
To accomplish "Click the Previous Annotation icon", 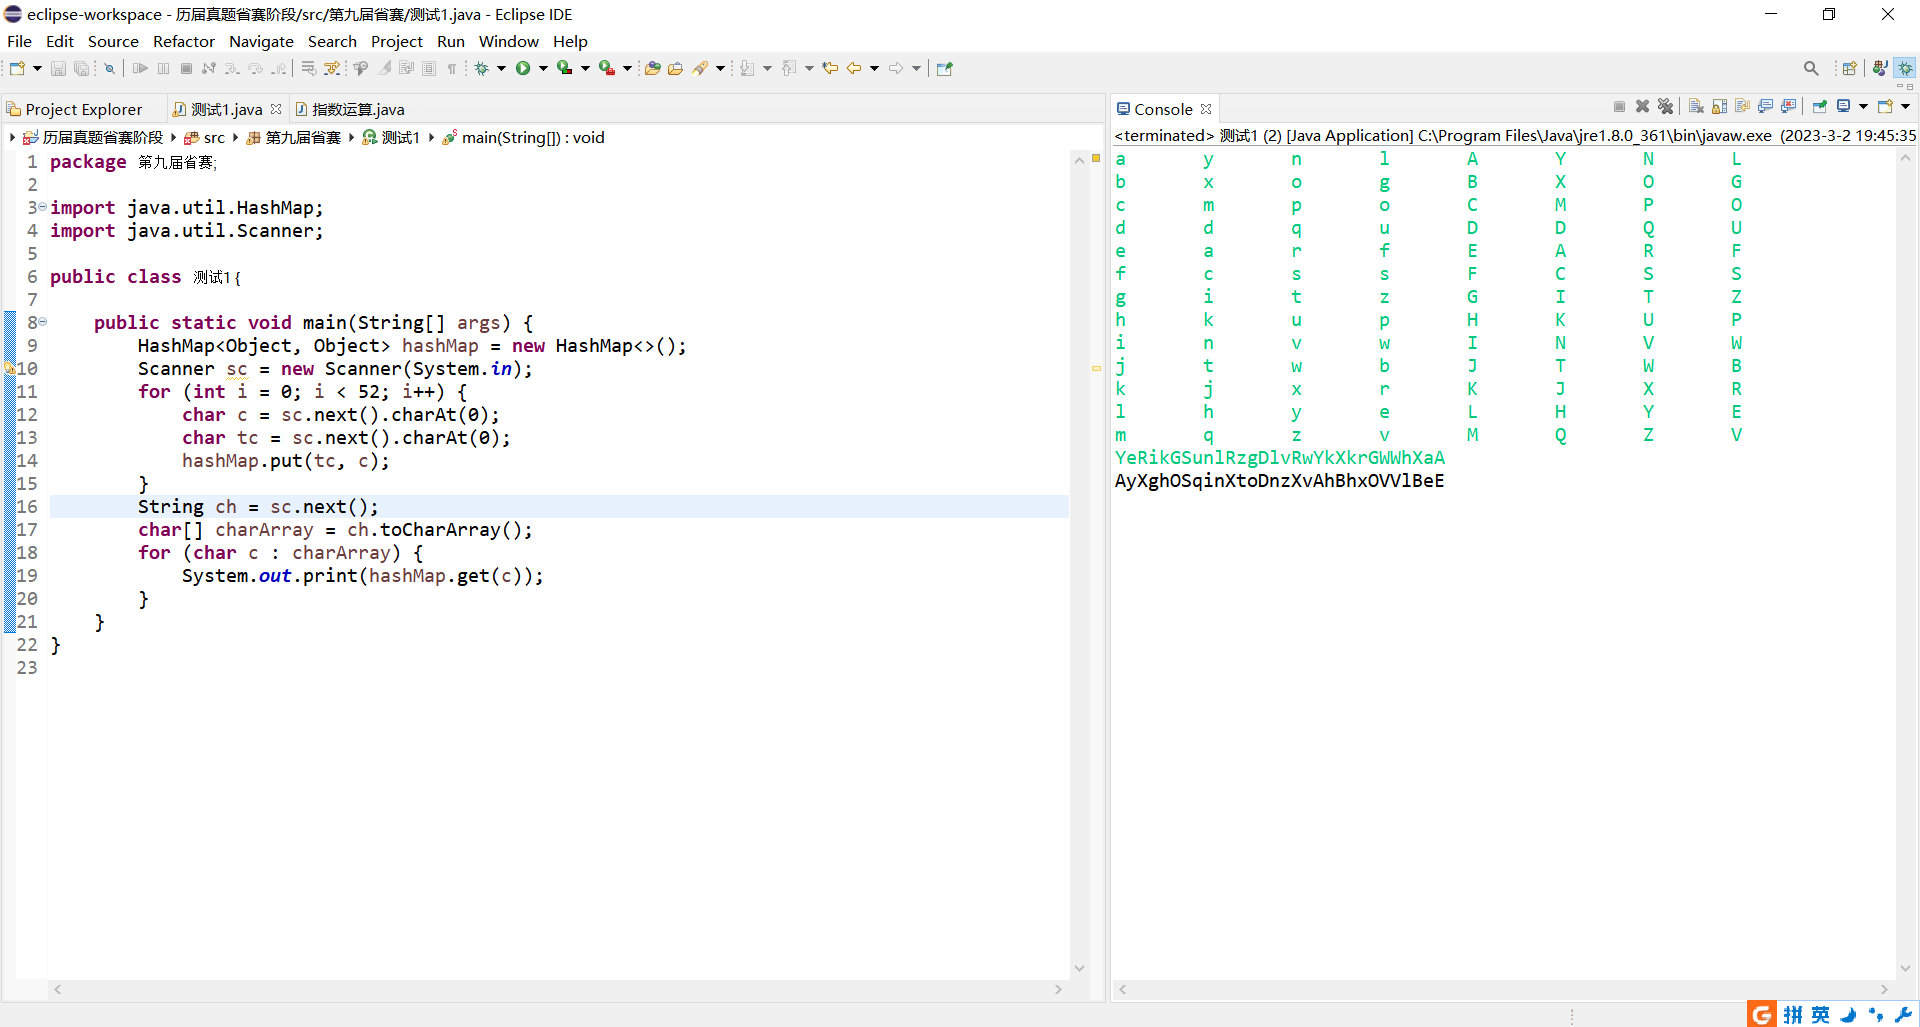I will 789,68.
